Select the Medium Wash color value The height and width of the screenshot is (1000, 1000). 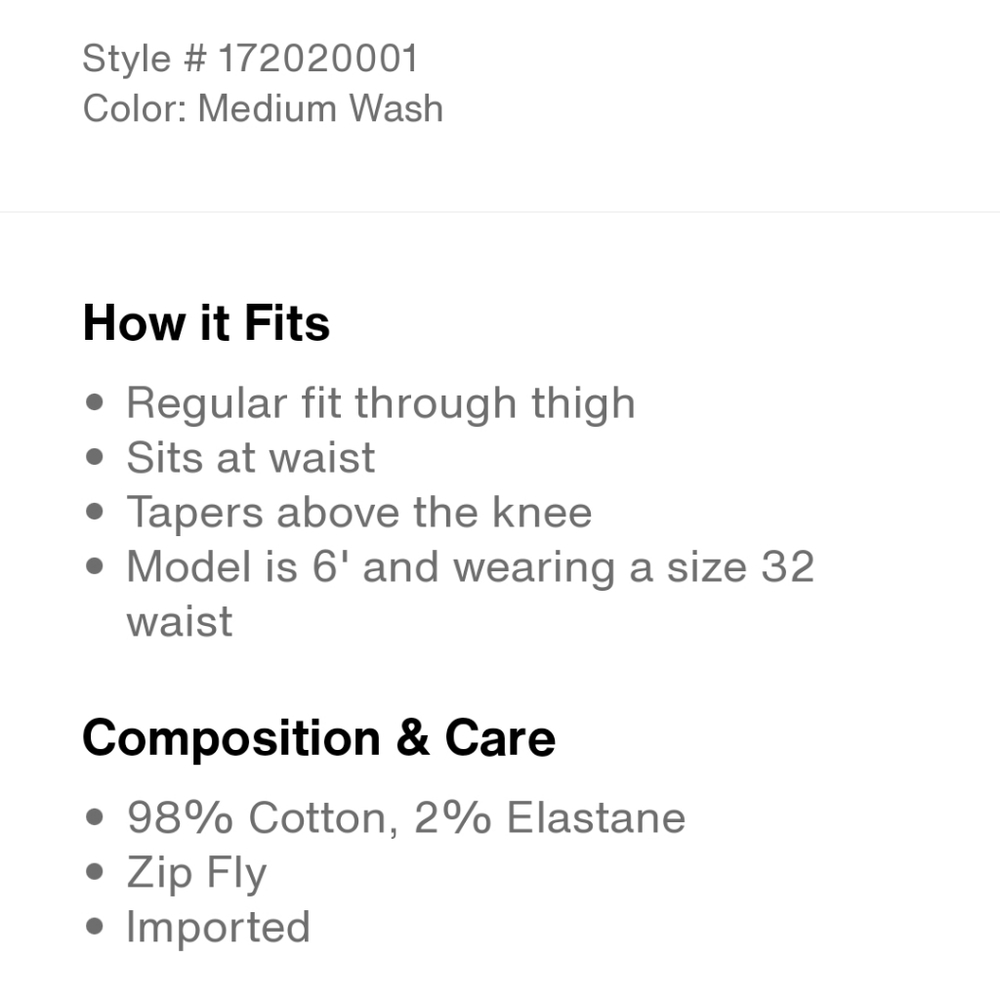(x=320, y=108)
